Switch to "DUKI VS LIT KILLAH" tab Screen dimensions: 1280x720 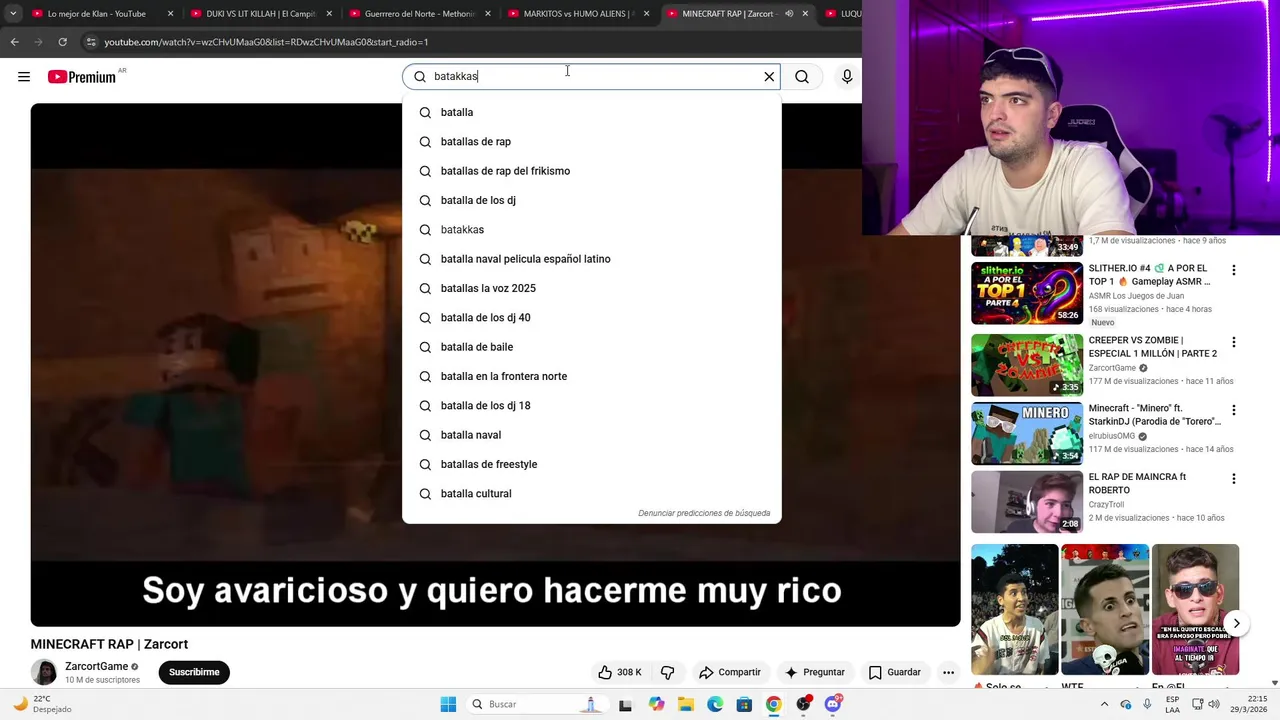point(260,14)
